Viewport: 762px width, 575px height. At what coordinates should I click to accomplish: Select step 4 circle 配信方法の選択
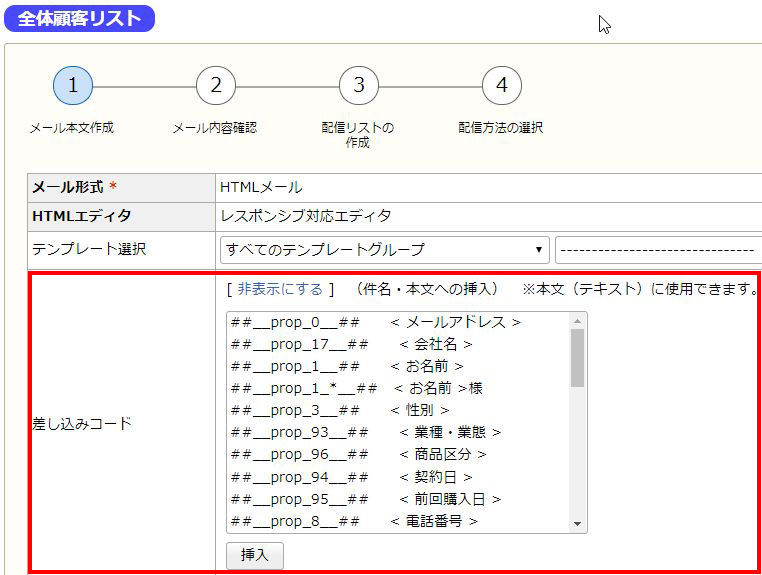502,86
